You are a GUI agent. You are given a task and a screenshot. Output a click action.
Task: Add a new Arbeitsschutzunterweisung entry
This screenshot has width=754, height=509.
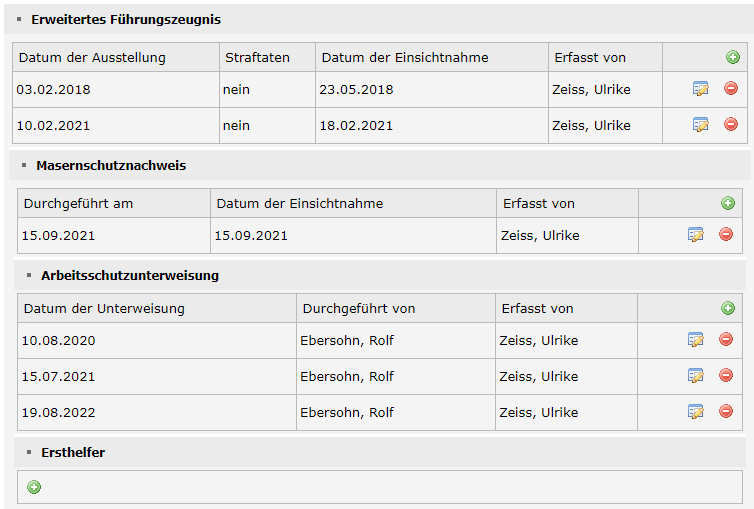(728, 308)
